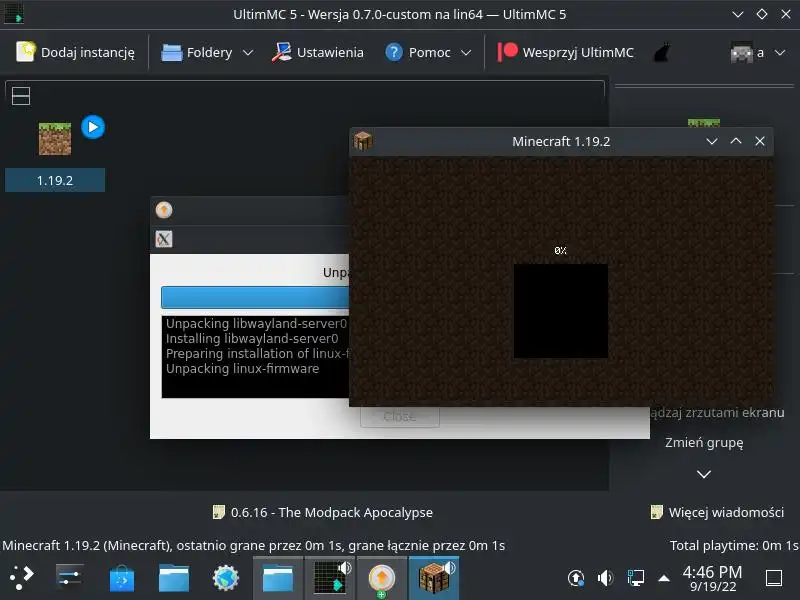The width and height of the screenshot is (800, 600).
Task: Click the Minecraft window's keep-above chevron down
Action: coord(712,141)
